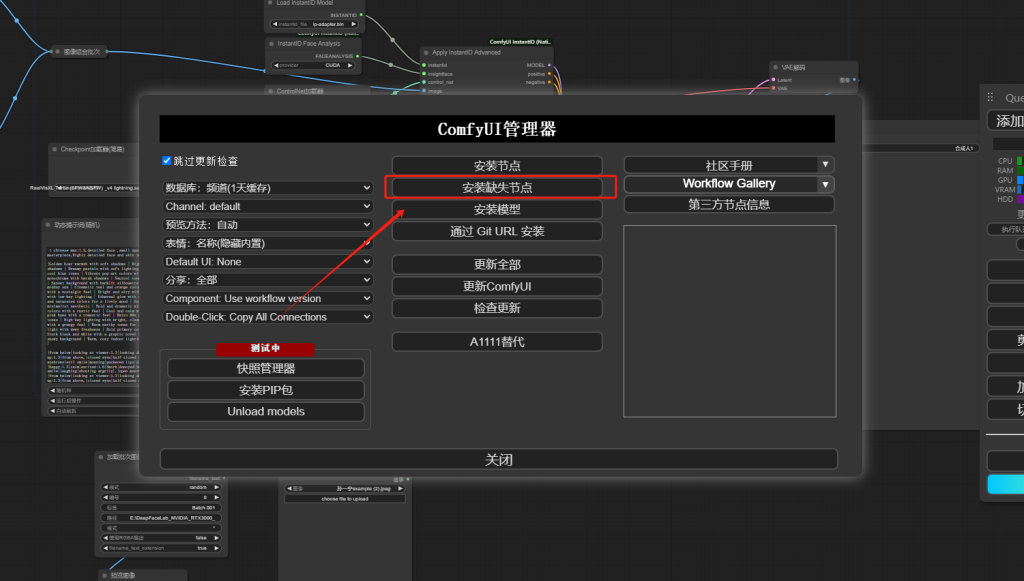Click the 安装模型 button
The image size is (1024, 581).
coord(497,210)
